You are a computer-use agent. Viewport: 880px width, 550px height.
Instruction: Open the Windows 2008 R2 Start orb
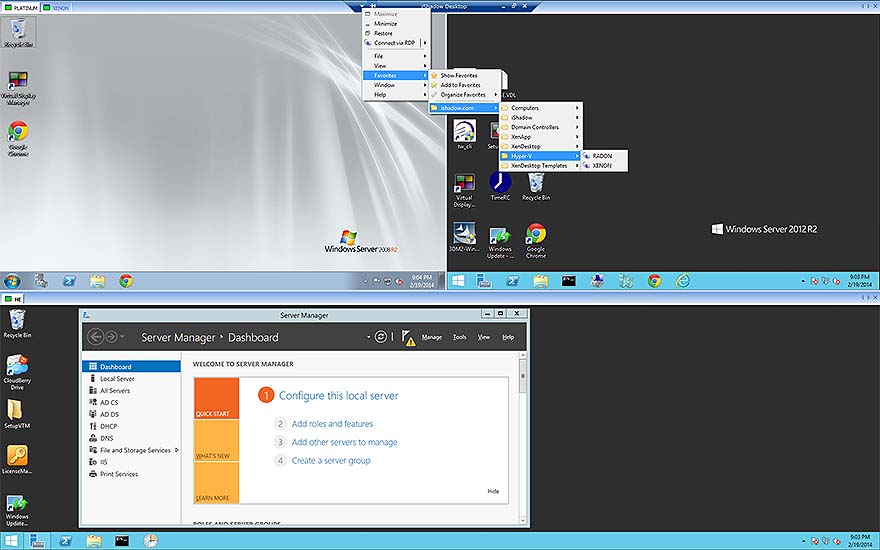12,281
